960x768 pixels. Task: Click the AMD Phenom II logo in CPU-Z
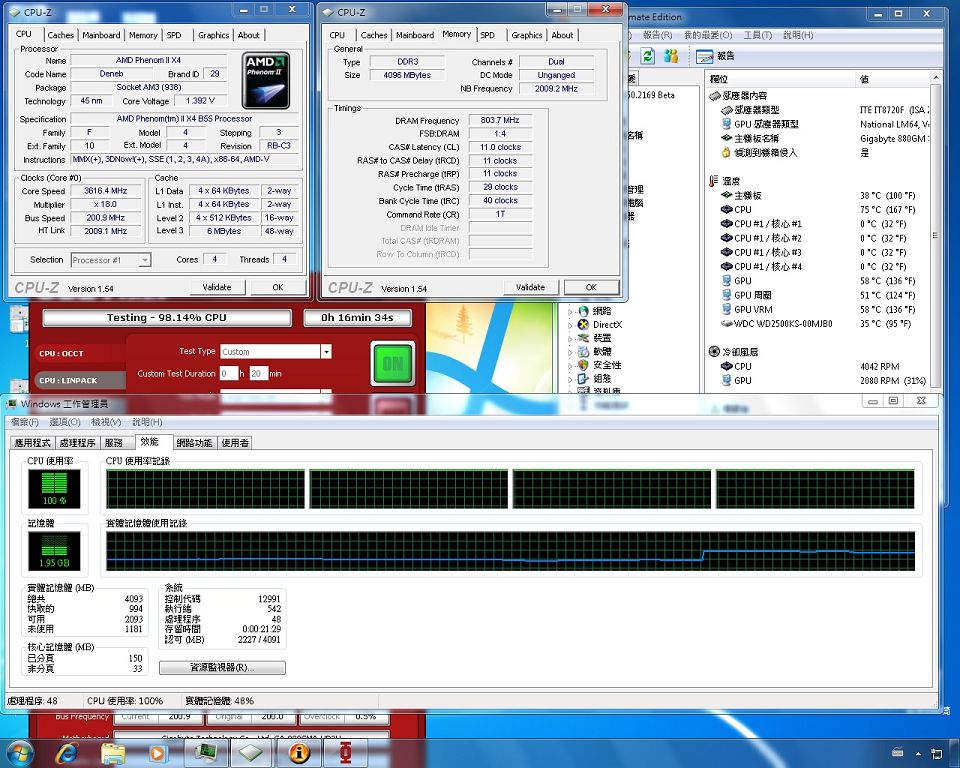pyautogui.click(x=266, y=81)
